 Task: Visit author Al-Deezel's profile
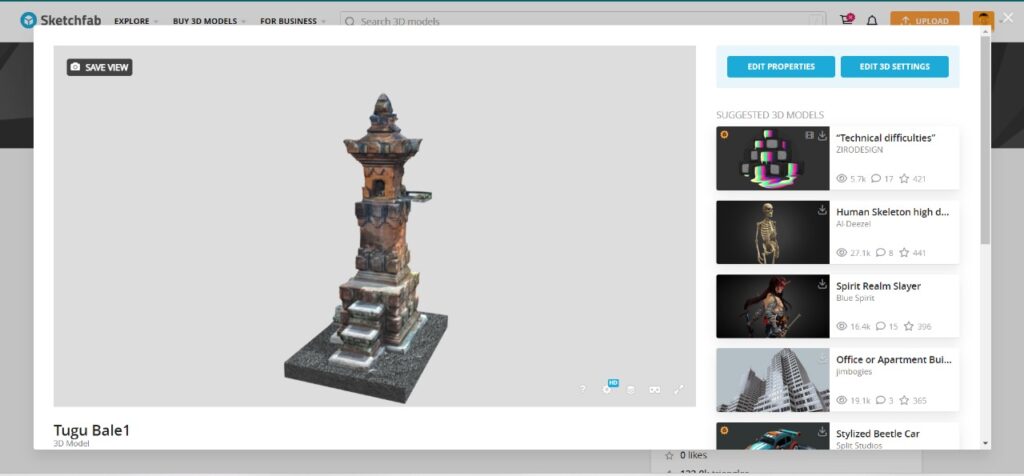[854, 224]
